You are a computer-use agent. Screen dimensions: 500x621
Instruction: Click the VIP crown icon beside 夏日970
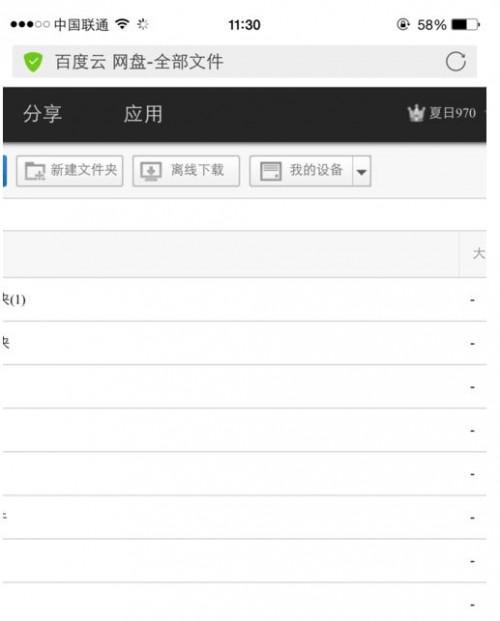[x=416, y=113]
